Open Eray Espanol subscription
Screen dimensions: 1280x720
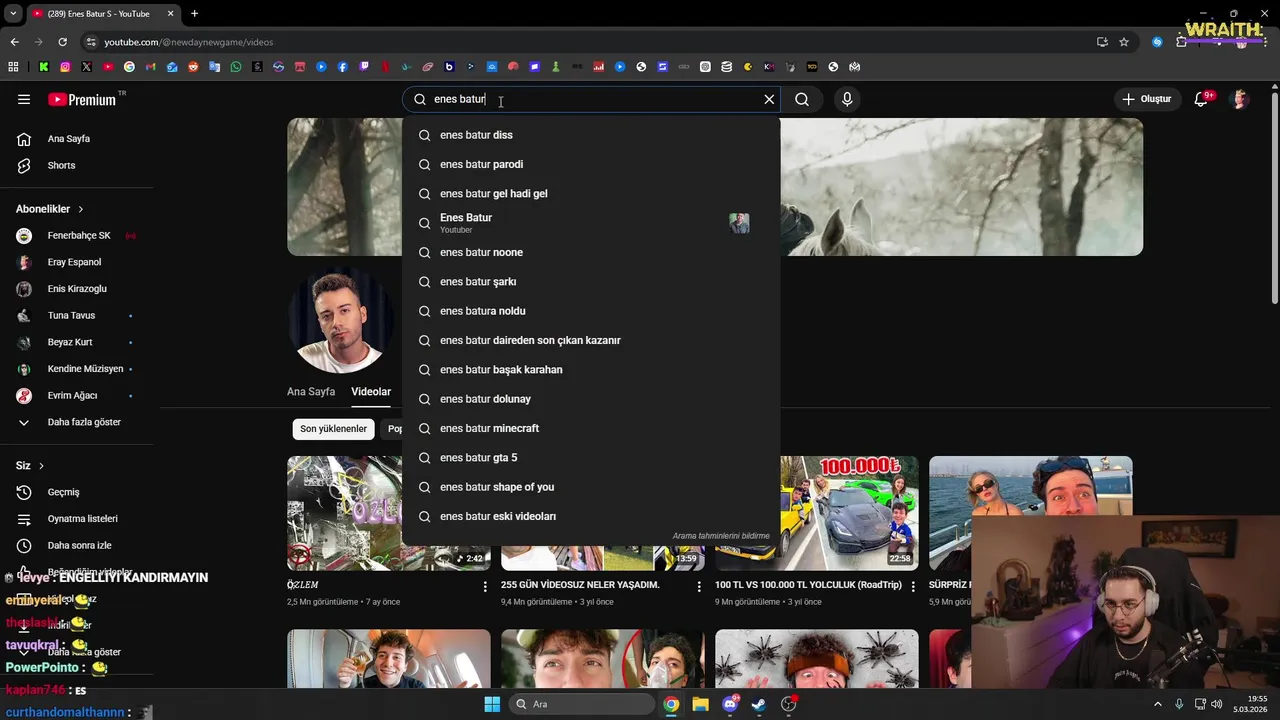pyautogui.click(x=77, y=262)
